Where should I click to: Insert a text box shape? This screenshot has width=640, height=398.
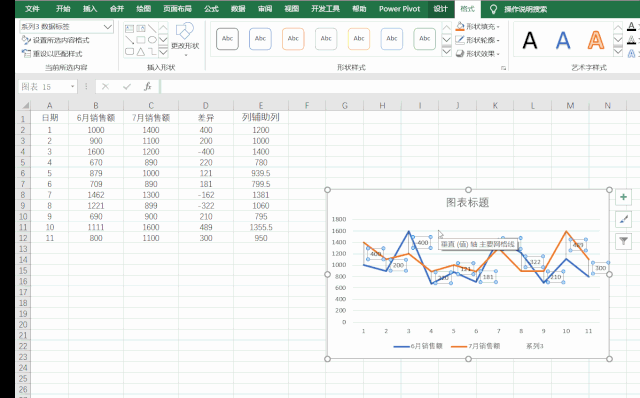[129, 29]
